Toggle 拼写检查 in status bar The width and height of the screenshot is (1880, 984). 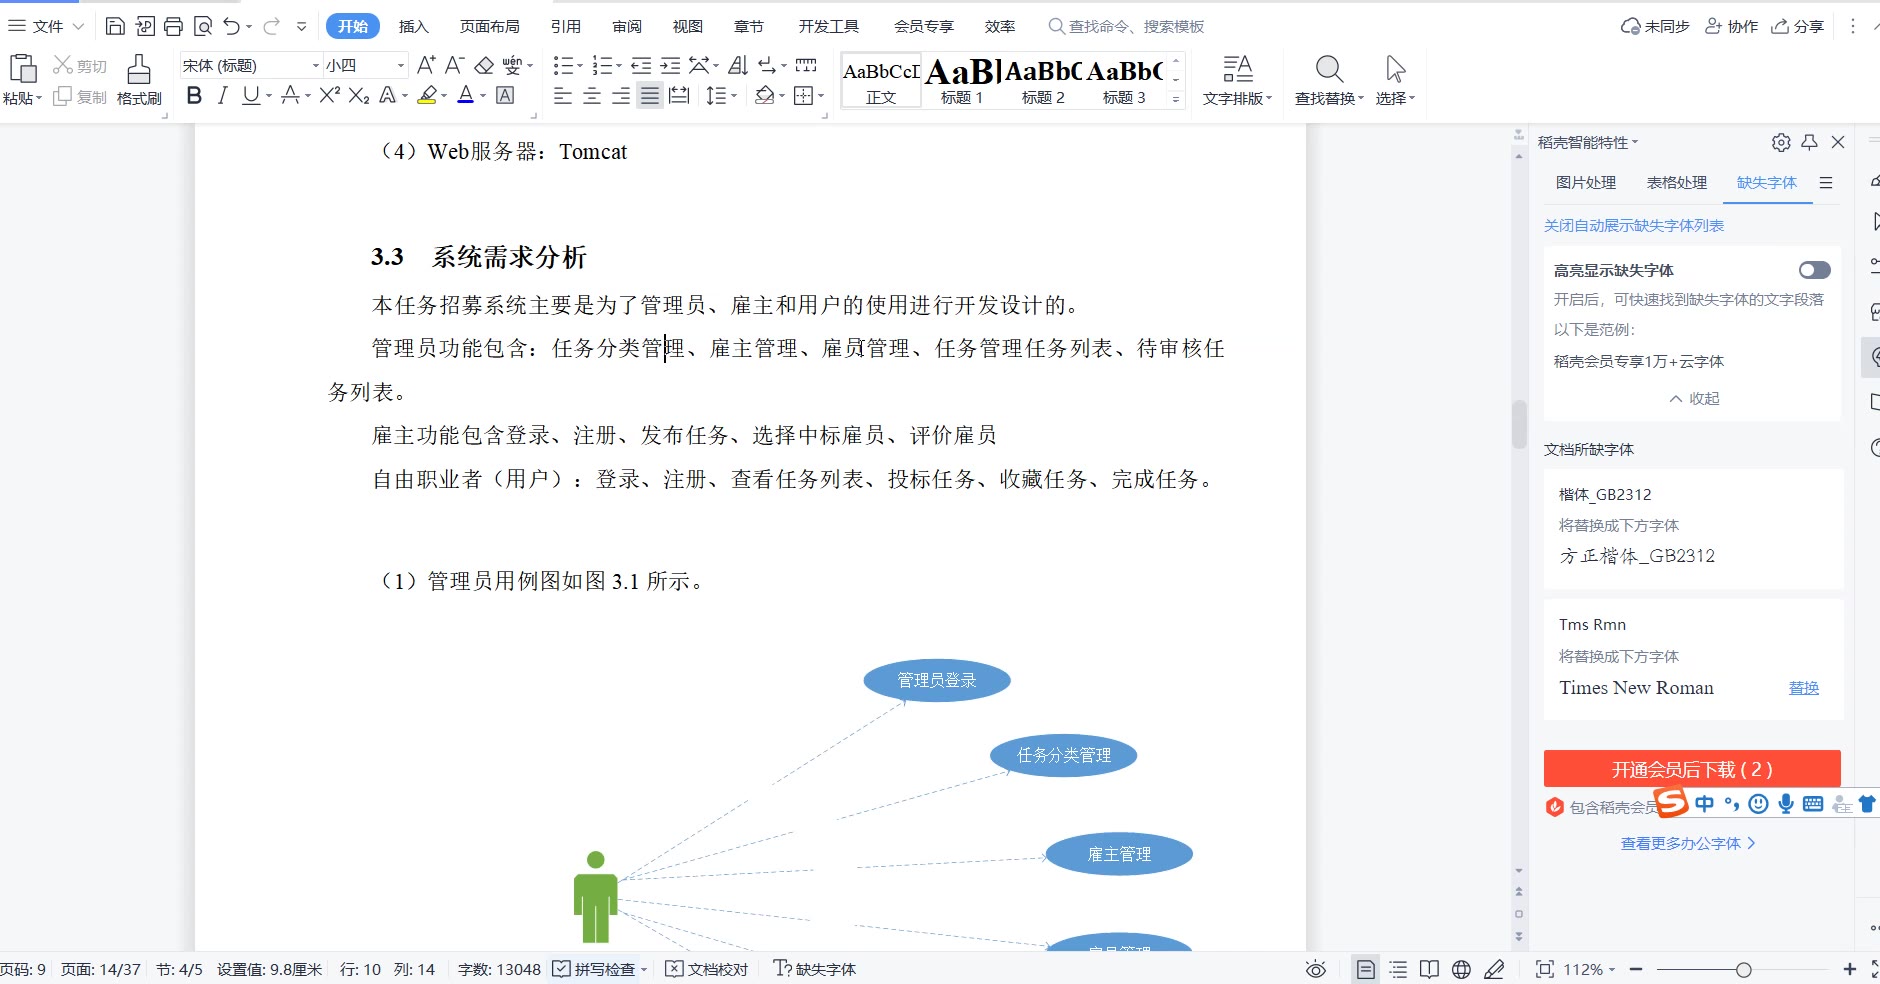594,969
